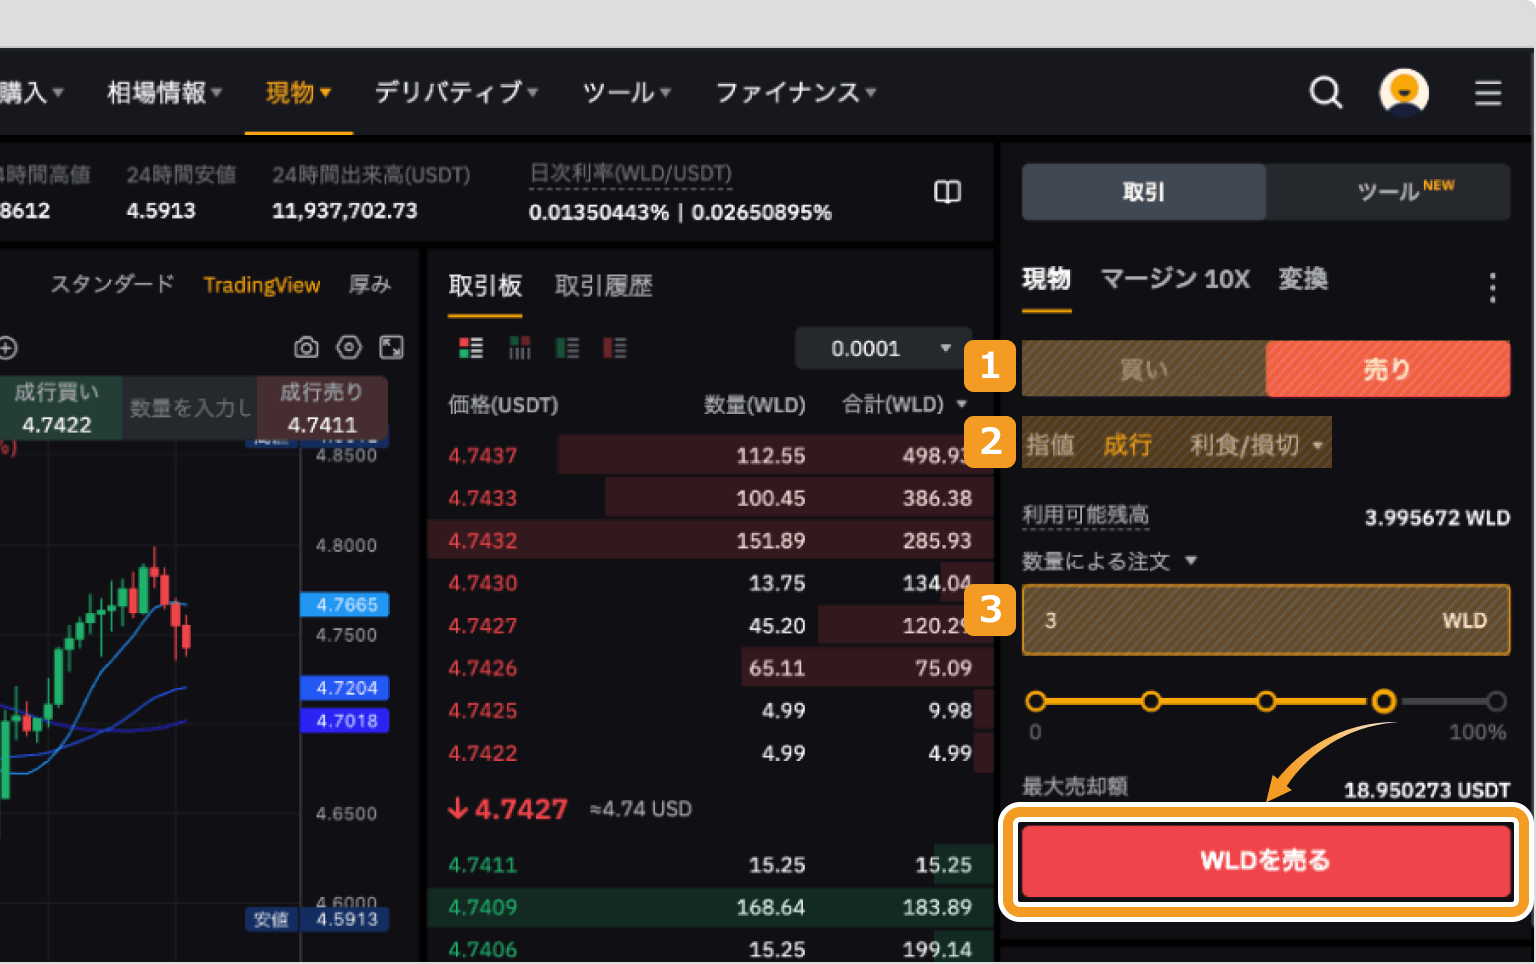
Task: Select 変換 convert tab
Action: pyautogui.click(x=1303, y=279)
